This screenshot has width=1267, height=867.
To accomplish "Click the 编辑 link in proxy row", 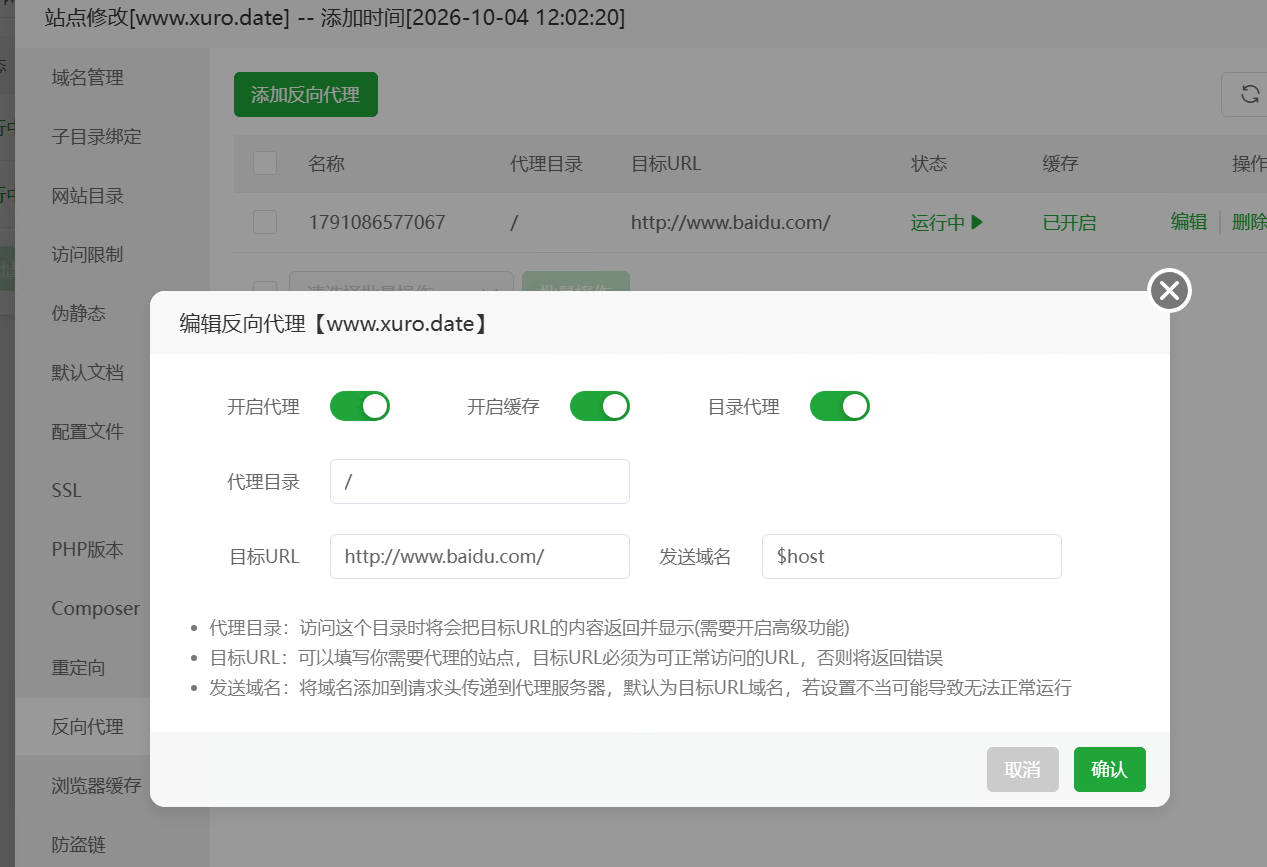I will click(1189, 222).
